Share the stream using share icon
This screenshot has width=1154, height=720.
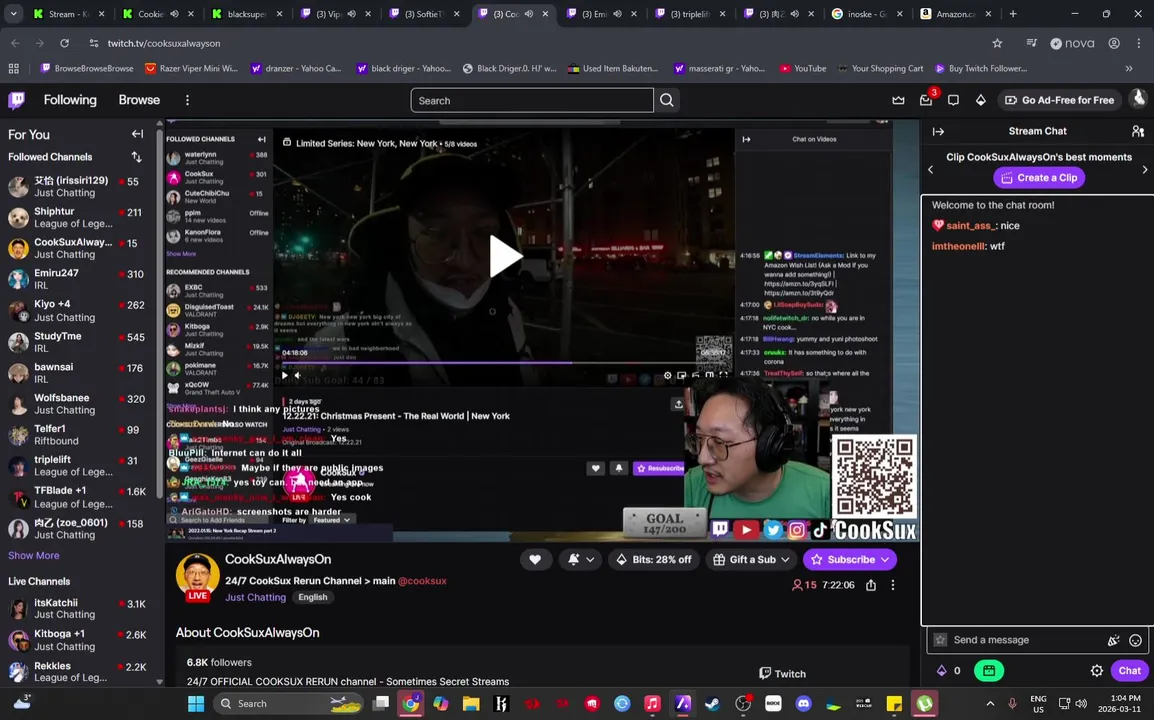coord(871,585)
